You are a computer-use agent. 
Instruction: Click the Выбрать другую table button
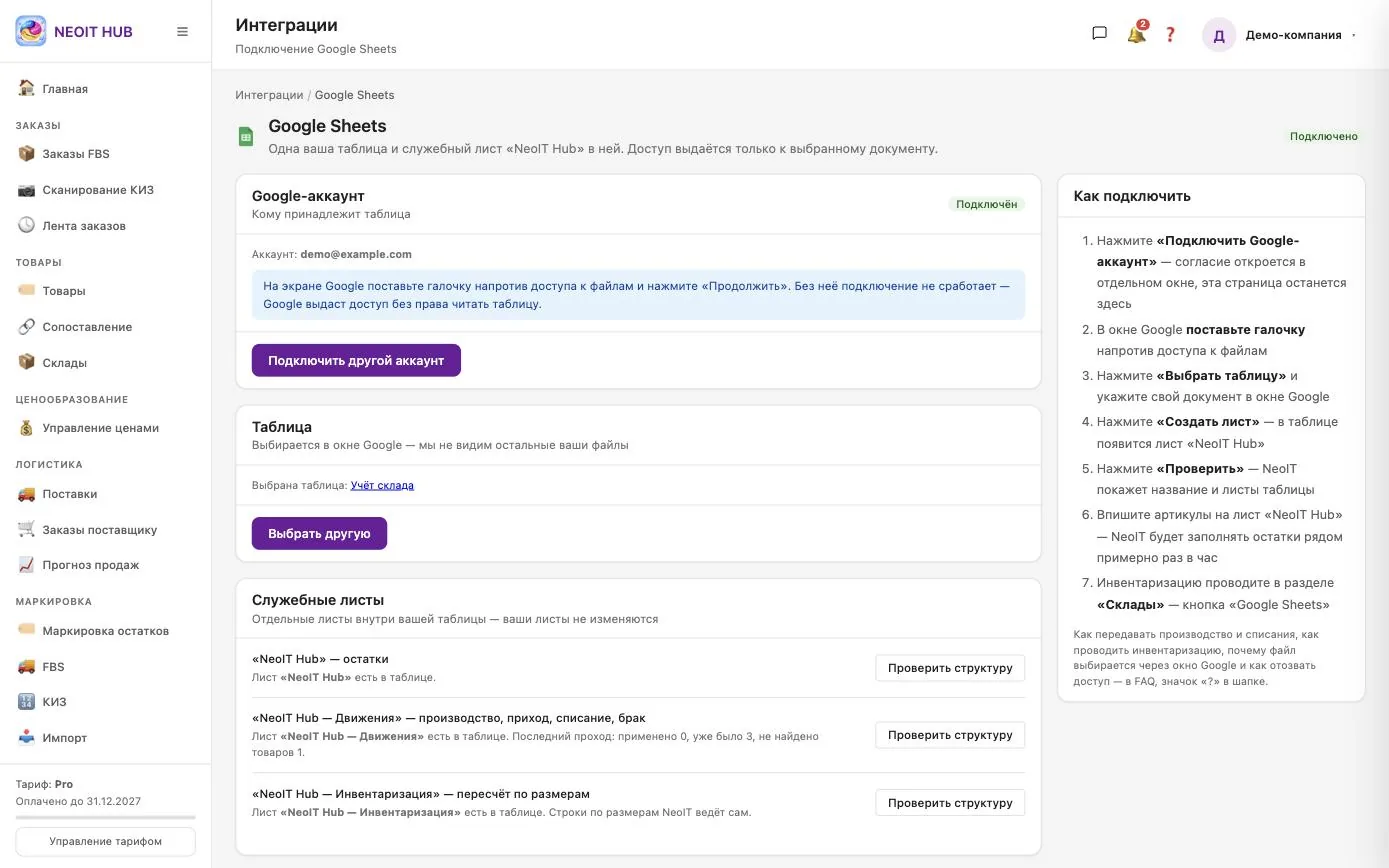(x=319, y=533)
